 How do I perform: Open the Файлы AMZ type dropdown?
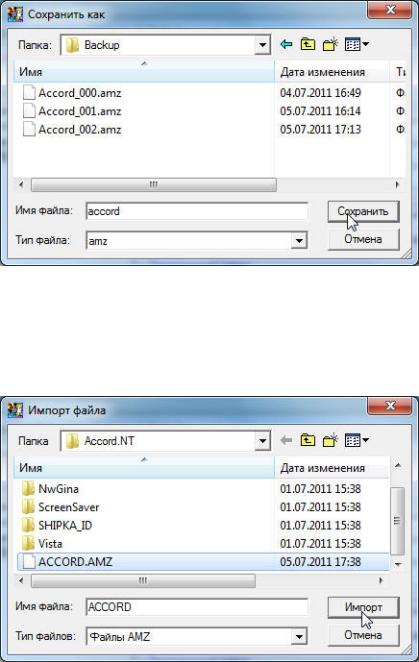(x=299, y=637)
